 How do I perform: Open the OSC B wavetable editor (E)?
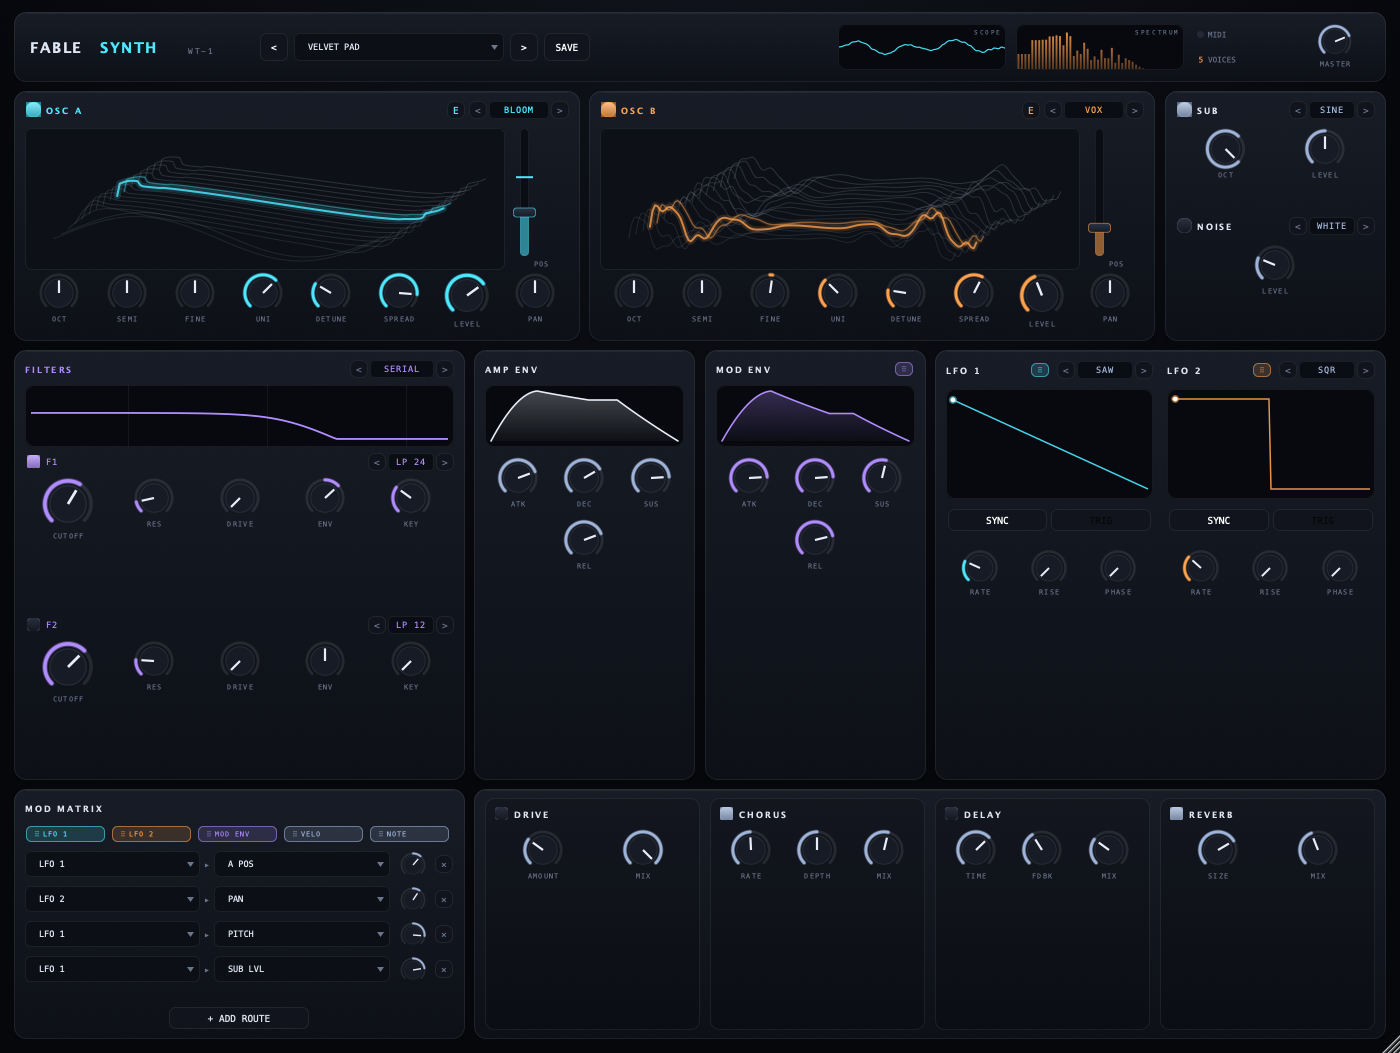(1031, 110)
